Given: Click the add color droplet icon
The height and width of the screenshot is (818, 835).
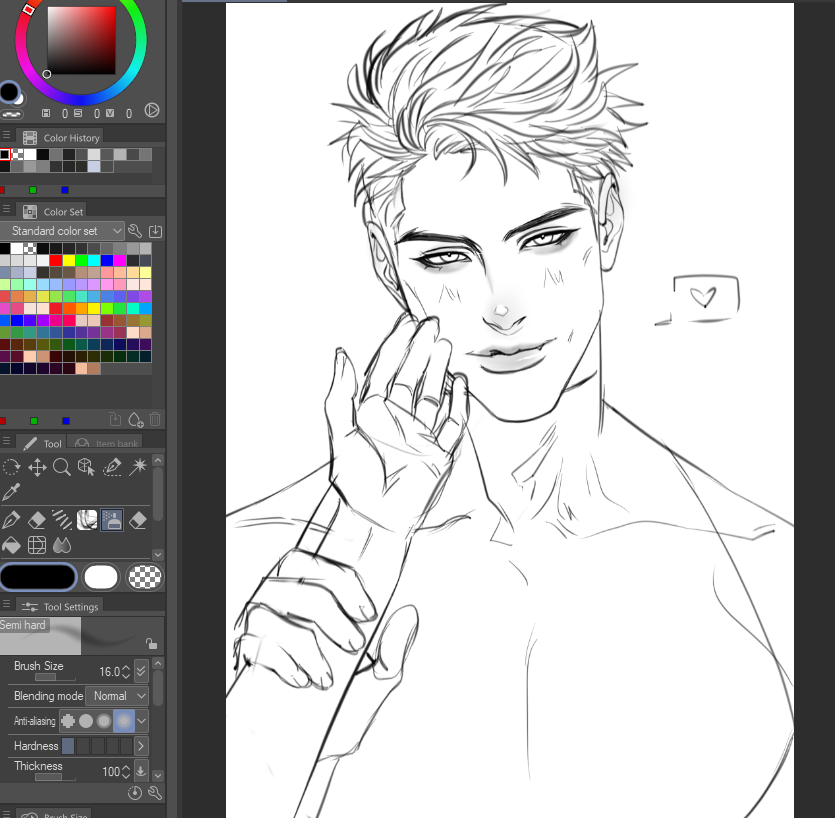Looking at the screenshot, I should (x=136, y=420).
